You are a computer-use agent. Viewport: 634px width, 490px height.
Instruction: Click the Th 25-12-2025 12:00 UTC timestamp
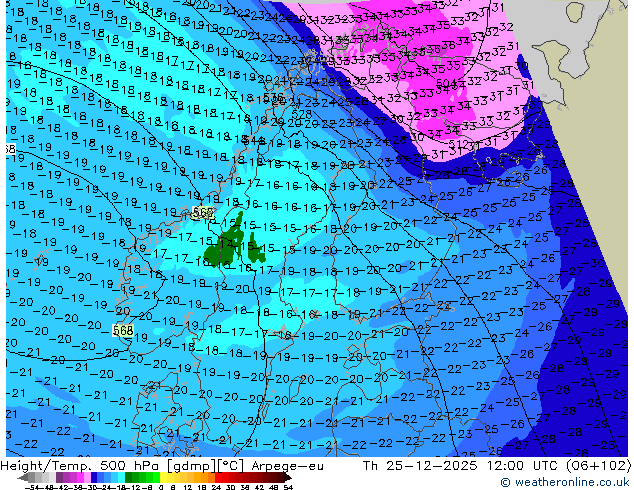(462, 466)
